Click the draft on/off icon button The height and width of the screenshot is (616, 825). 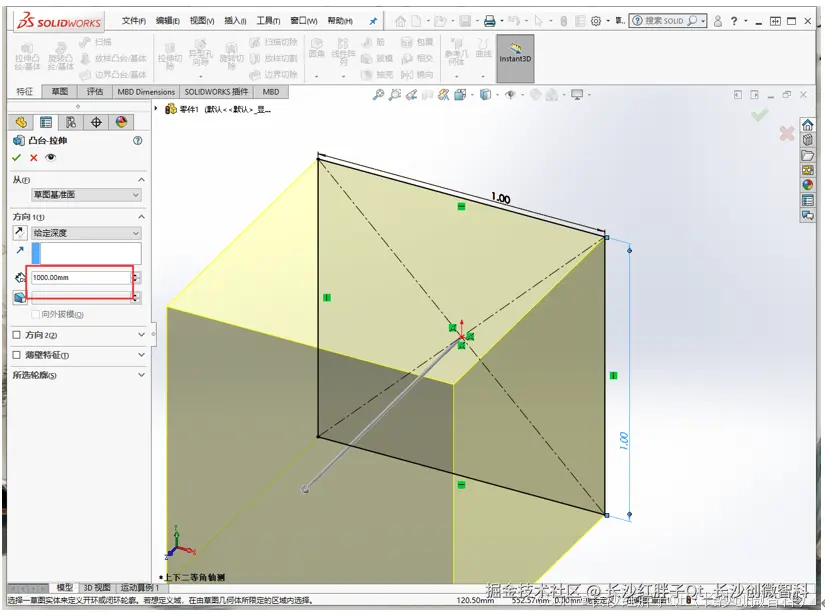click(x=19, y=297)
